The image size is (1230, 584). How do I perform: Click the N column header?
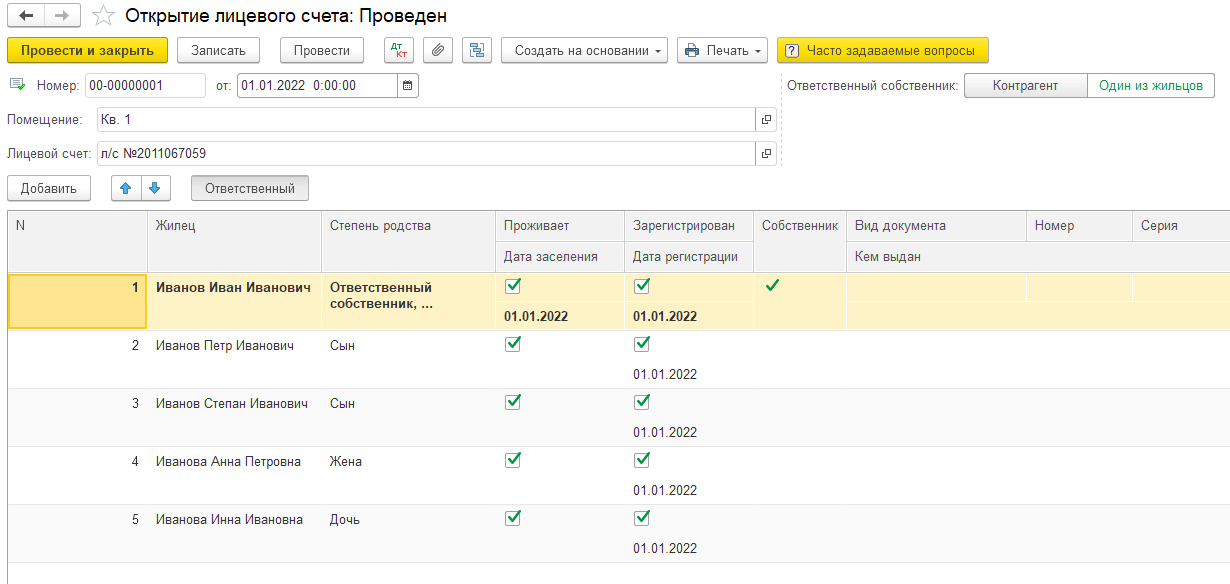[x=78, y=241]
